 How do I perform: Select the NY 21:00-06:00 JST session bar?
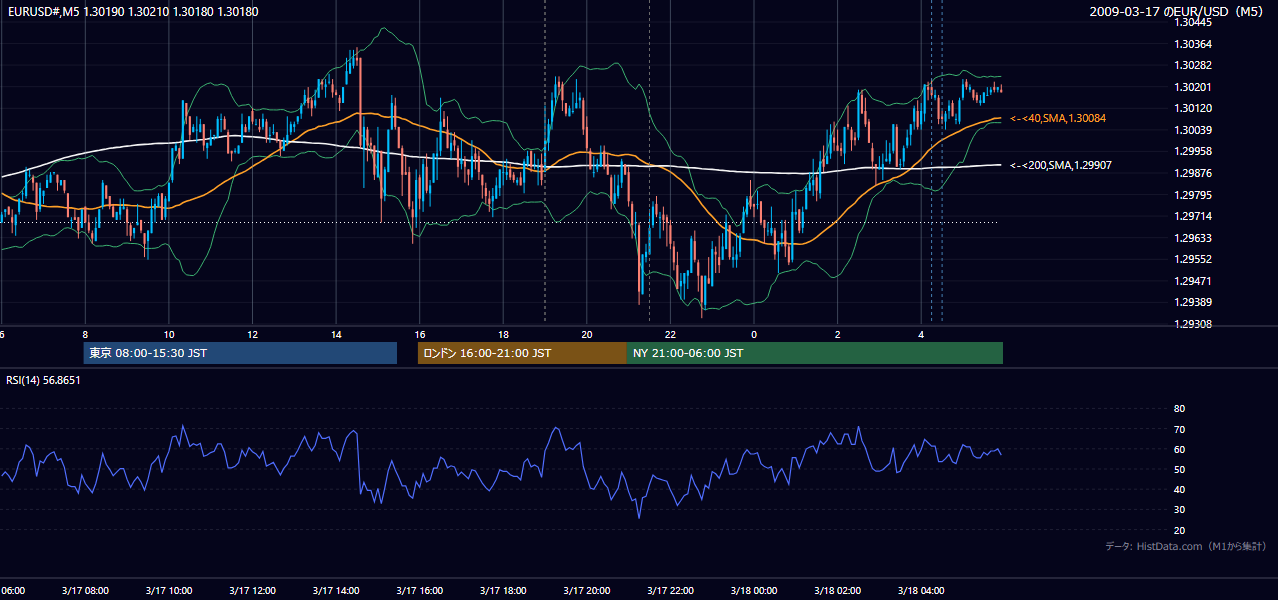click(x=815, y=353)
